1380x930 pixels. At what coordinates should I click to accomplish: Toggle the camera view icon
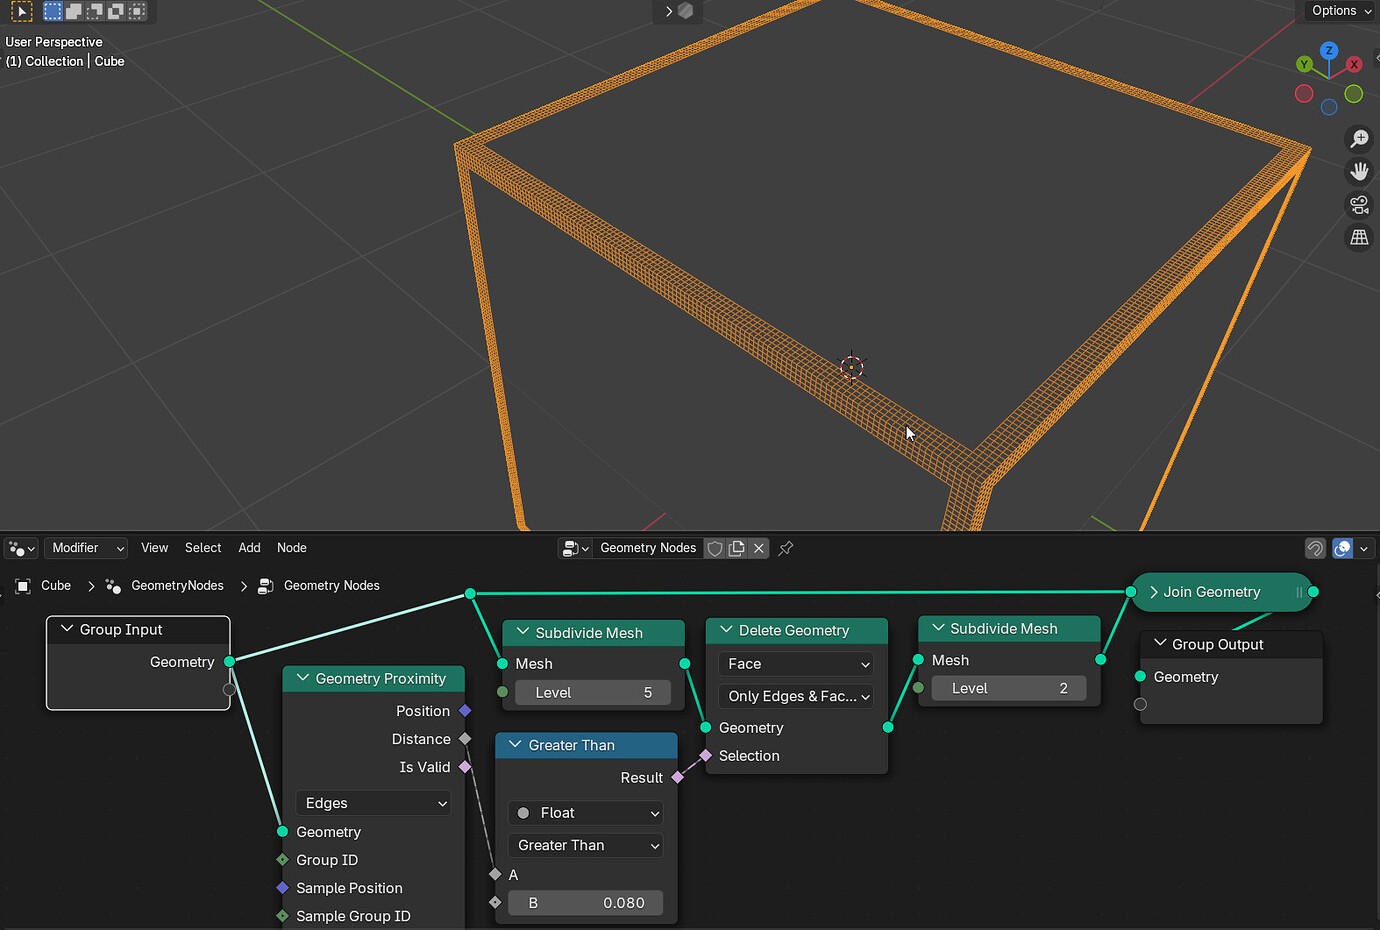click(1359, 205)
